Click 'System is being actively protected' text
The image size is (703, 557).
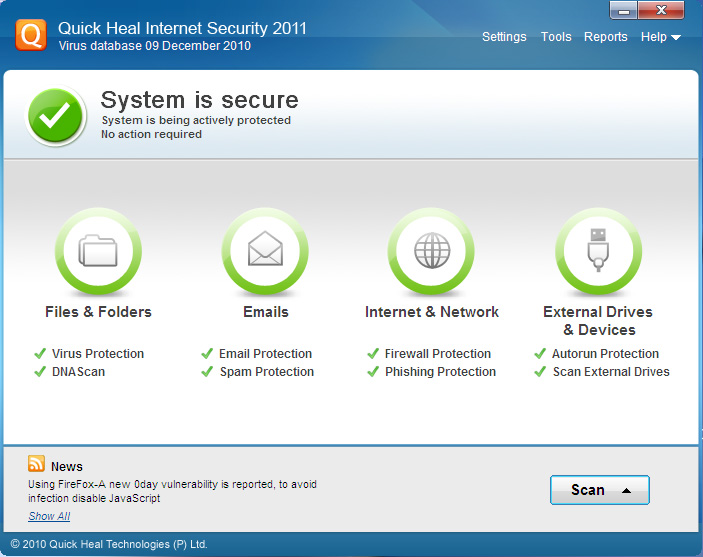(196, 120)
